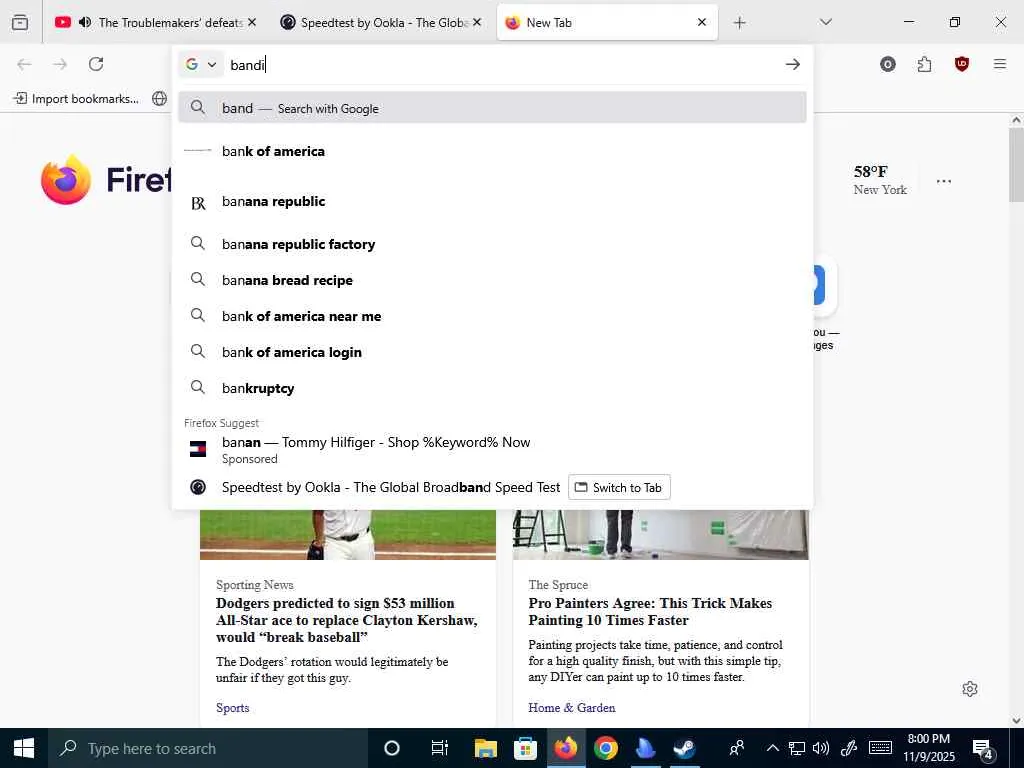Close the Troublemakers' YouTube tab
Screen dimensions: 1024x768
(252, 22)
